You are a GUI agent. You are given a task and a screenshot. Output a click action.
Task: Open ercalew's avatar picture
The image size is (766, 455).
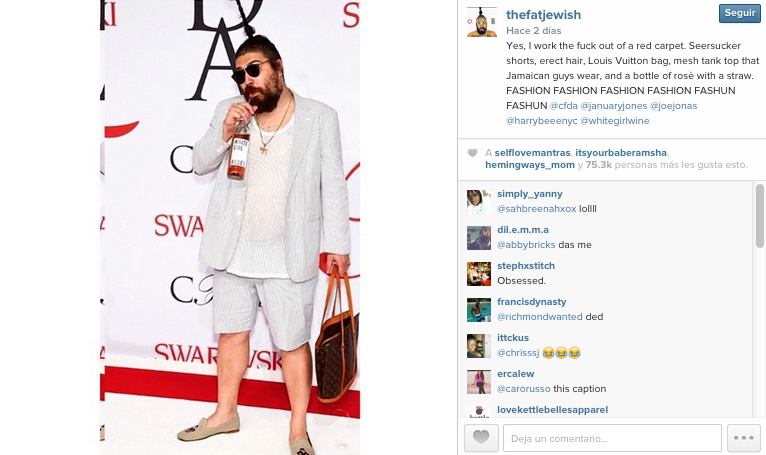pyautogui.click(x=479, y=382)
